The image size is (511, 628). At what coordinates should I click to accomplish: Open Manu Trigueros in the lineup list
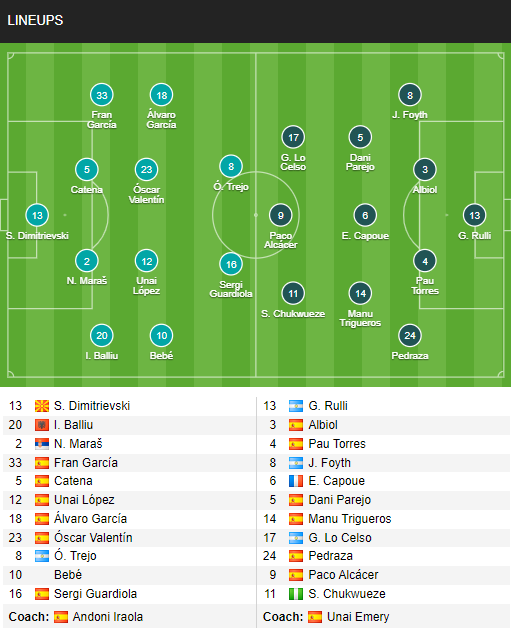click(x=350, y=519)
